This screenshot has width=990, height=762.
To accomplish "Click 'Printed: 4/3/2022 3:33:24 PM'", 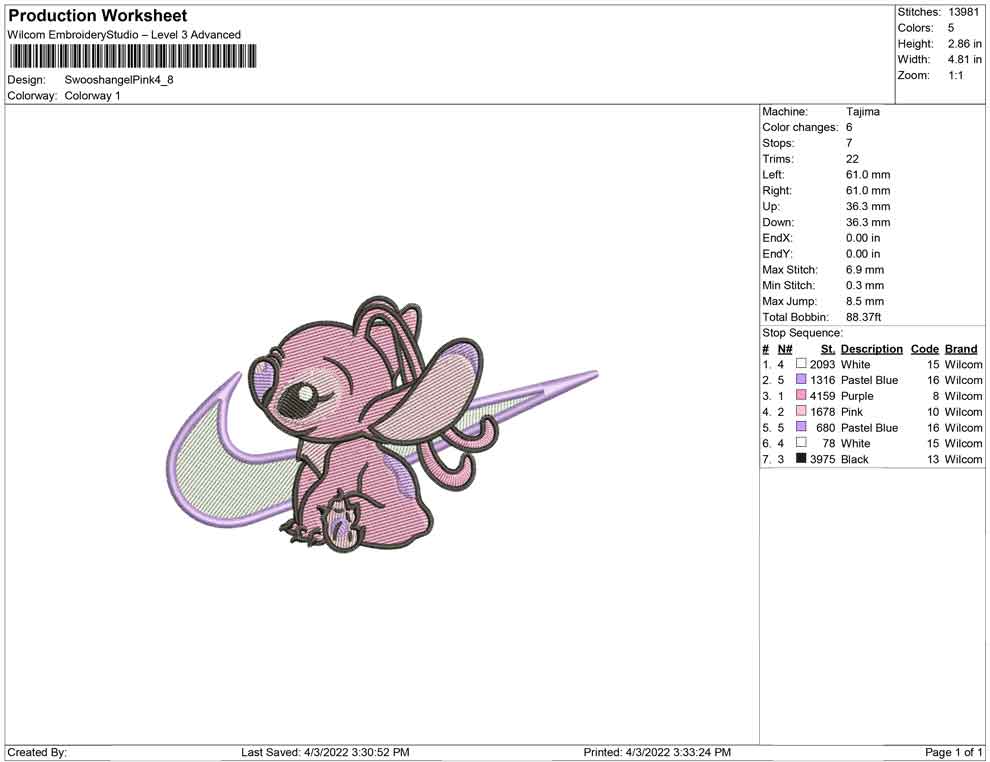I will point(657,752).
